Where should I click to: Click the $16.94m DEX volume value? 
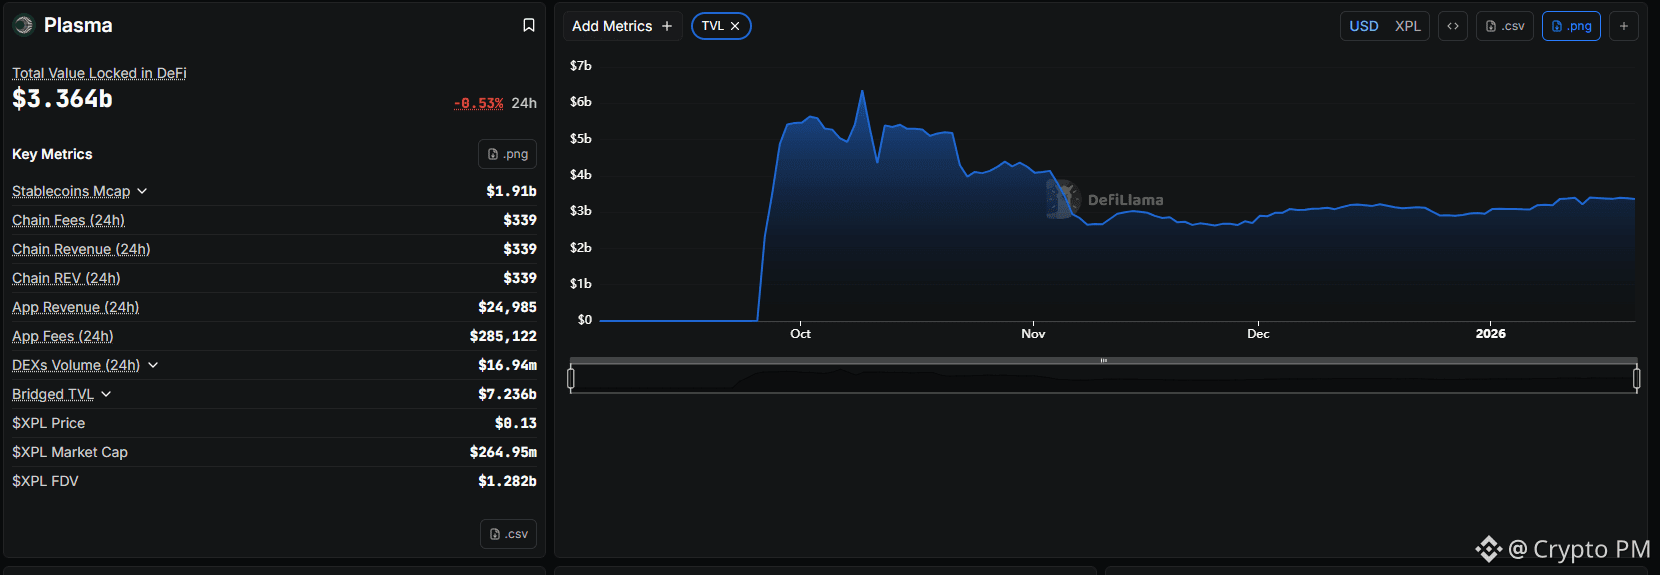click(x=507, y=365)
